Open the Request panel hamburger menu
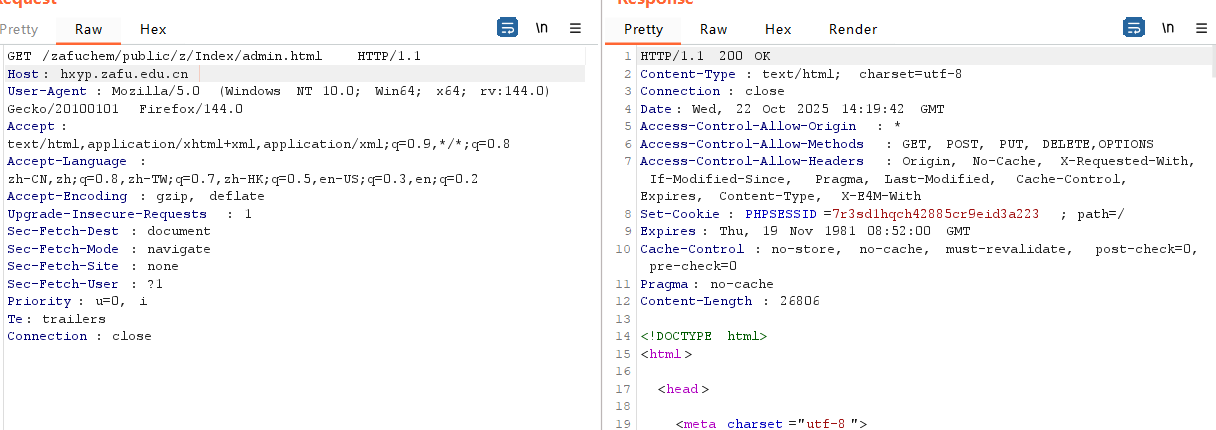The image size is (1216, 430). pyautogui.click(x=575, y=28)
